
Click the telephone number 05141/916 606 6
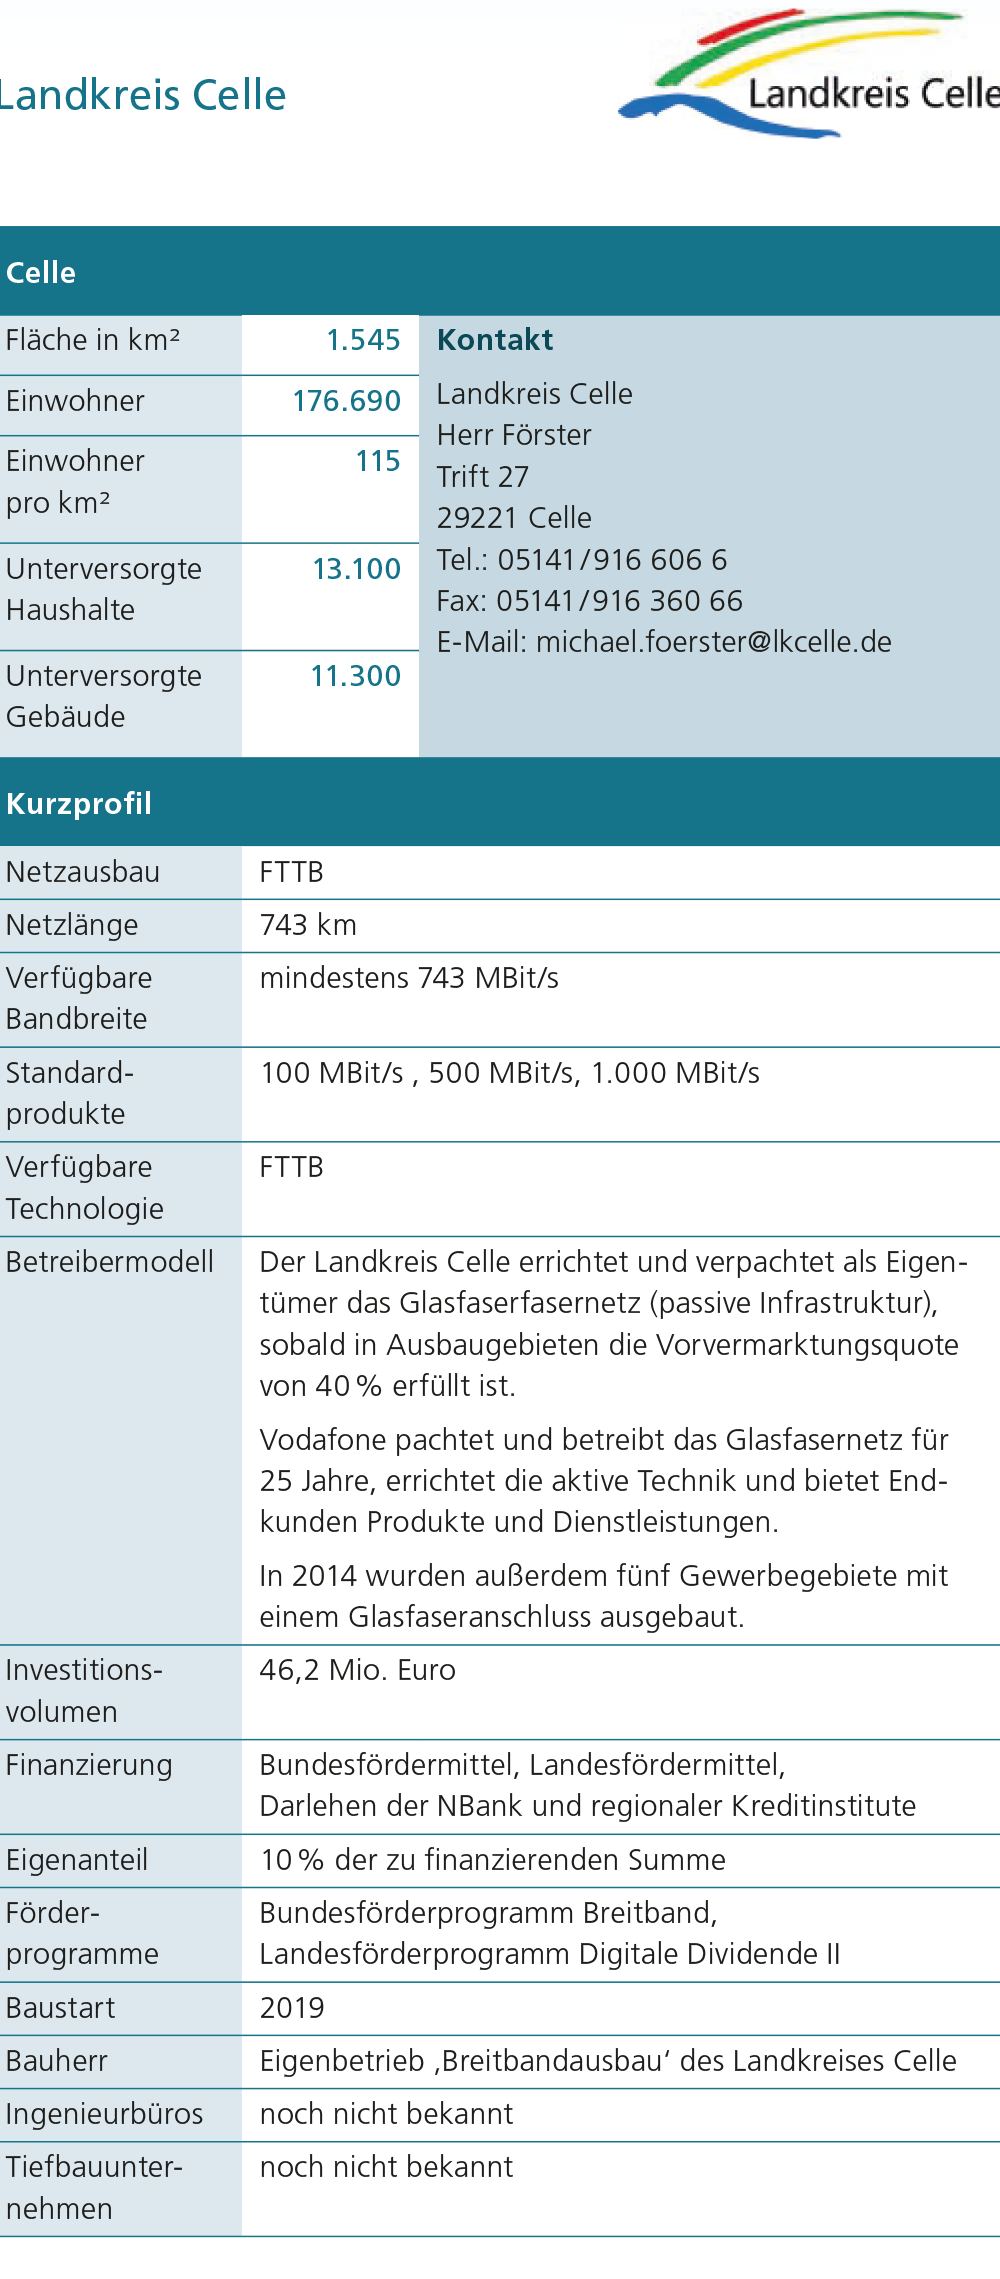pos(612,559)
